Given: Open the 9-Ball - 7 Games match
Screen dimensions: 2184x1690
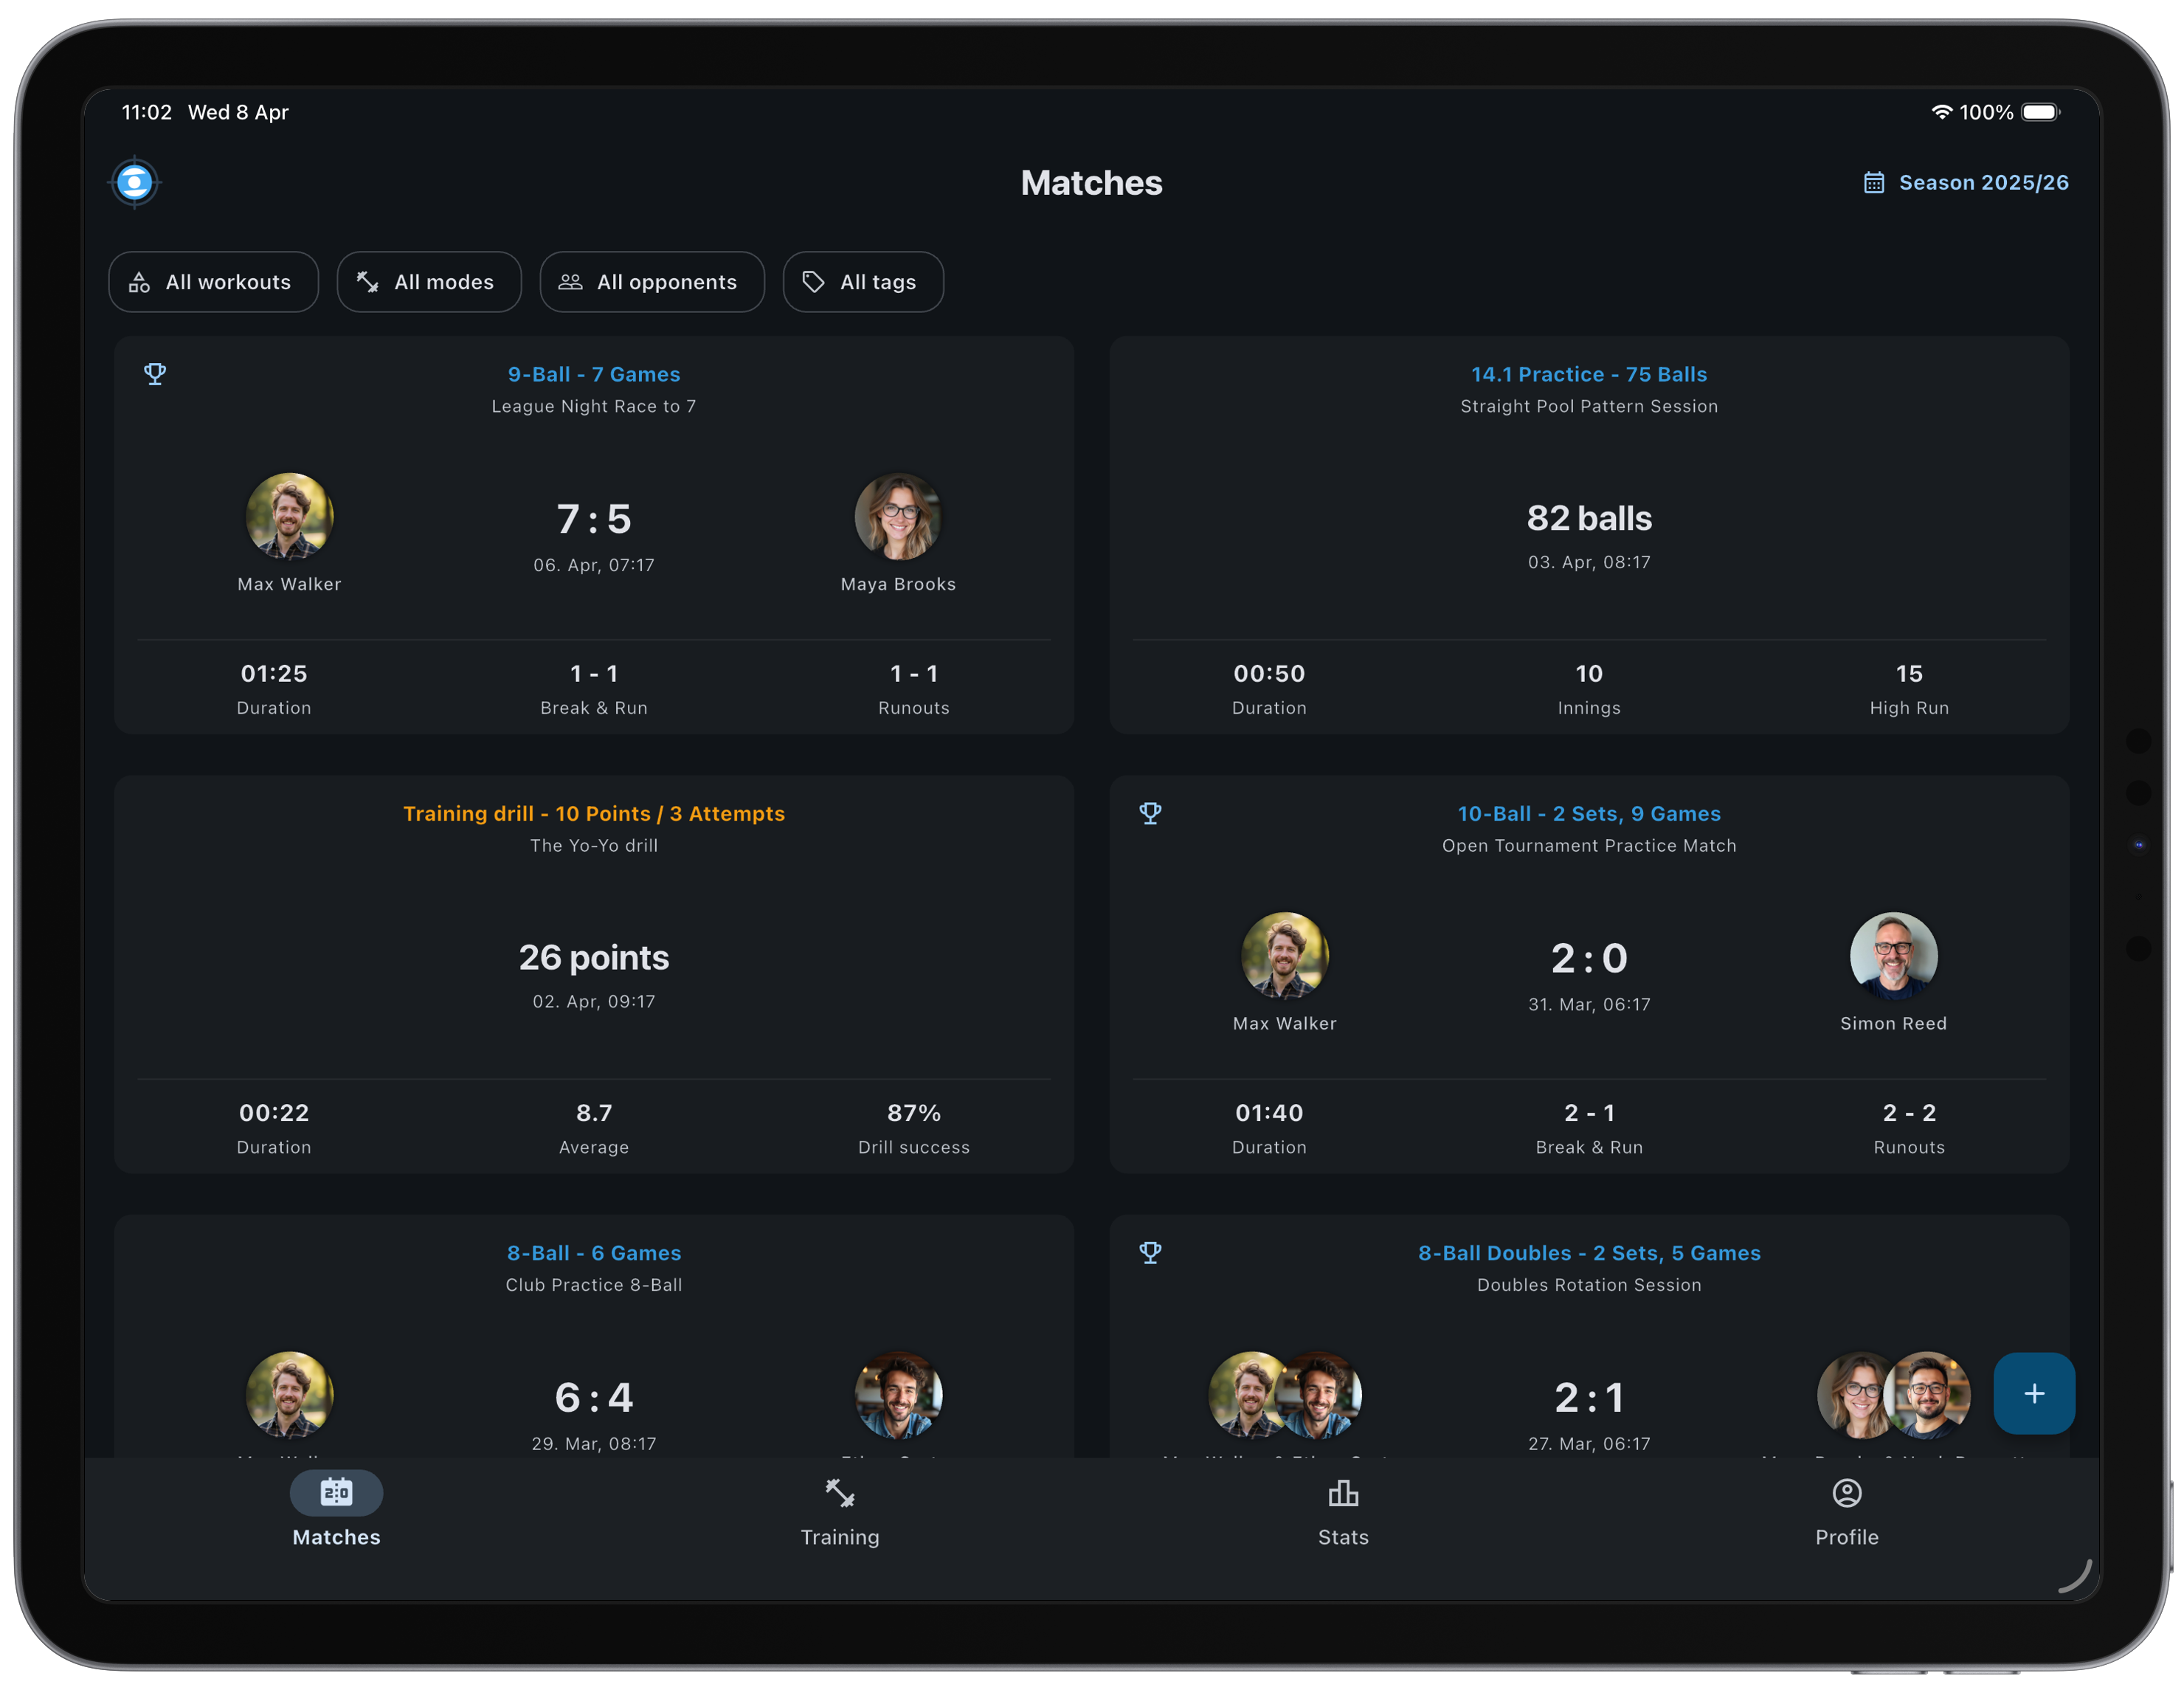Looking at the screenshot, I should [593, 374].
